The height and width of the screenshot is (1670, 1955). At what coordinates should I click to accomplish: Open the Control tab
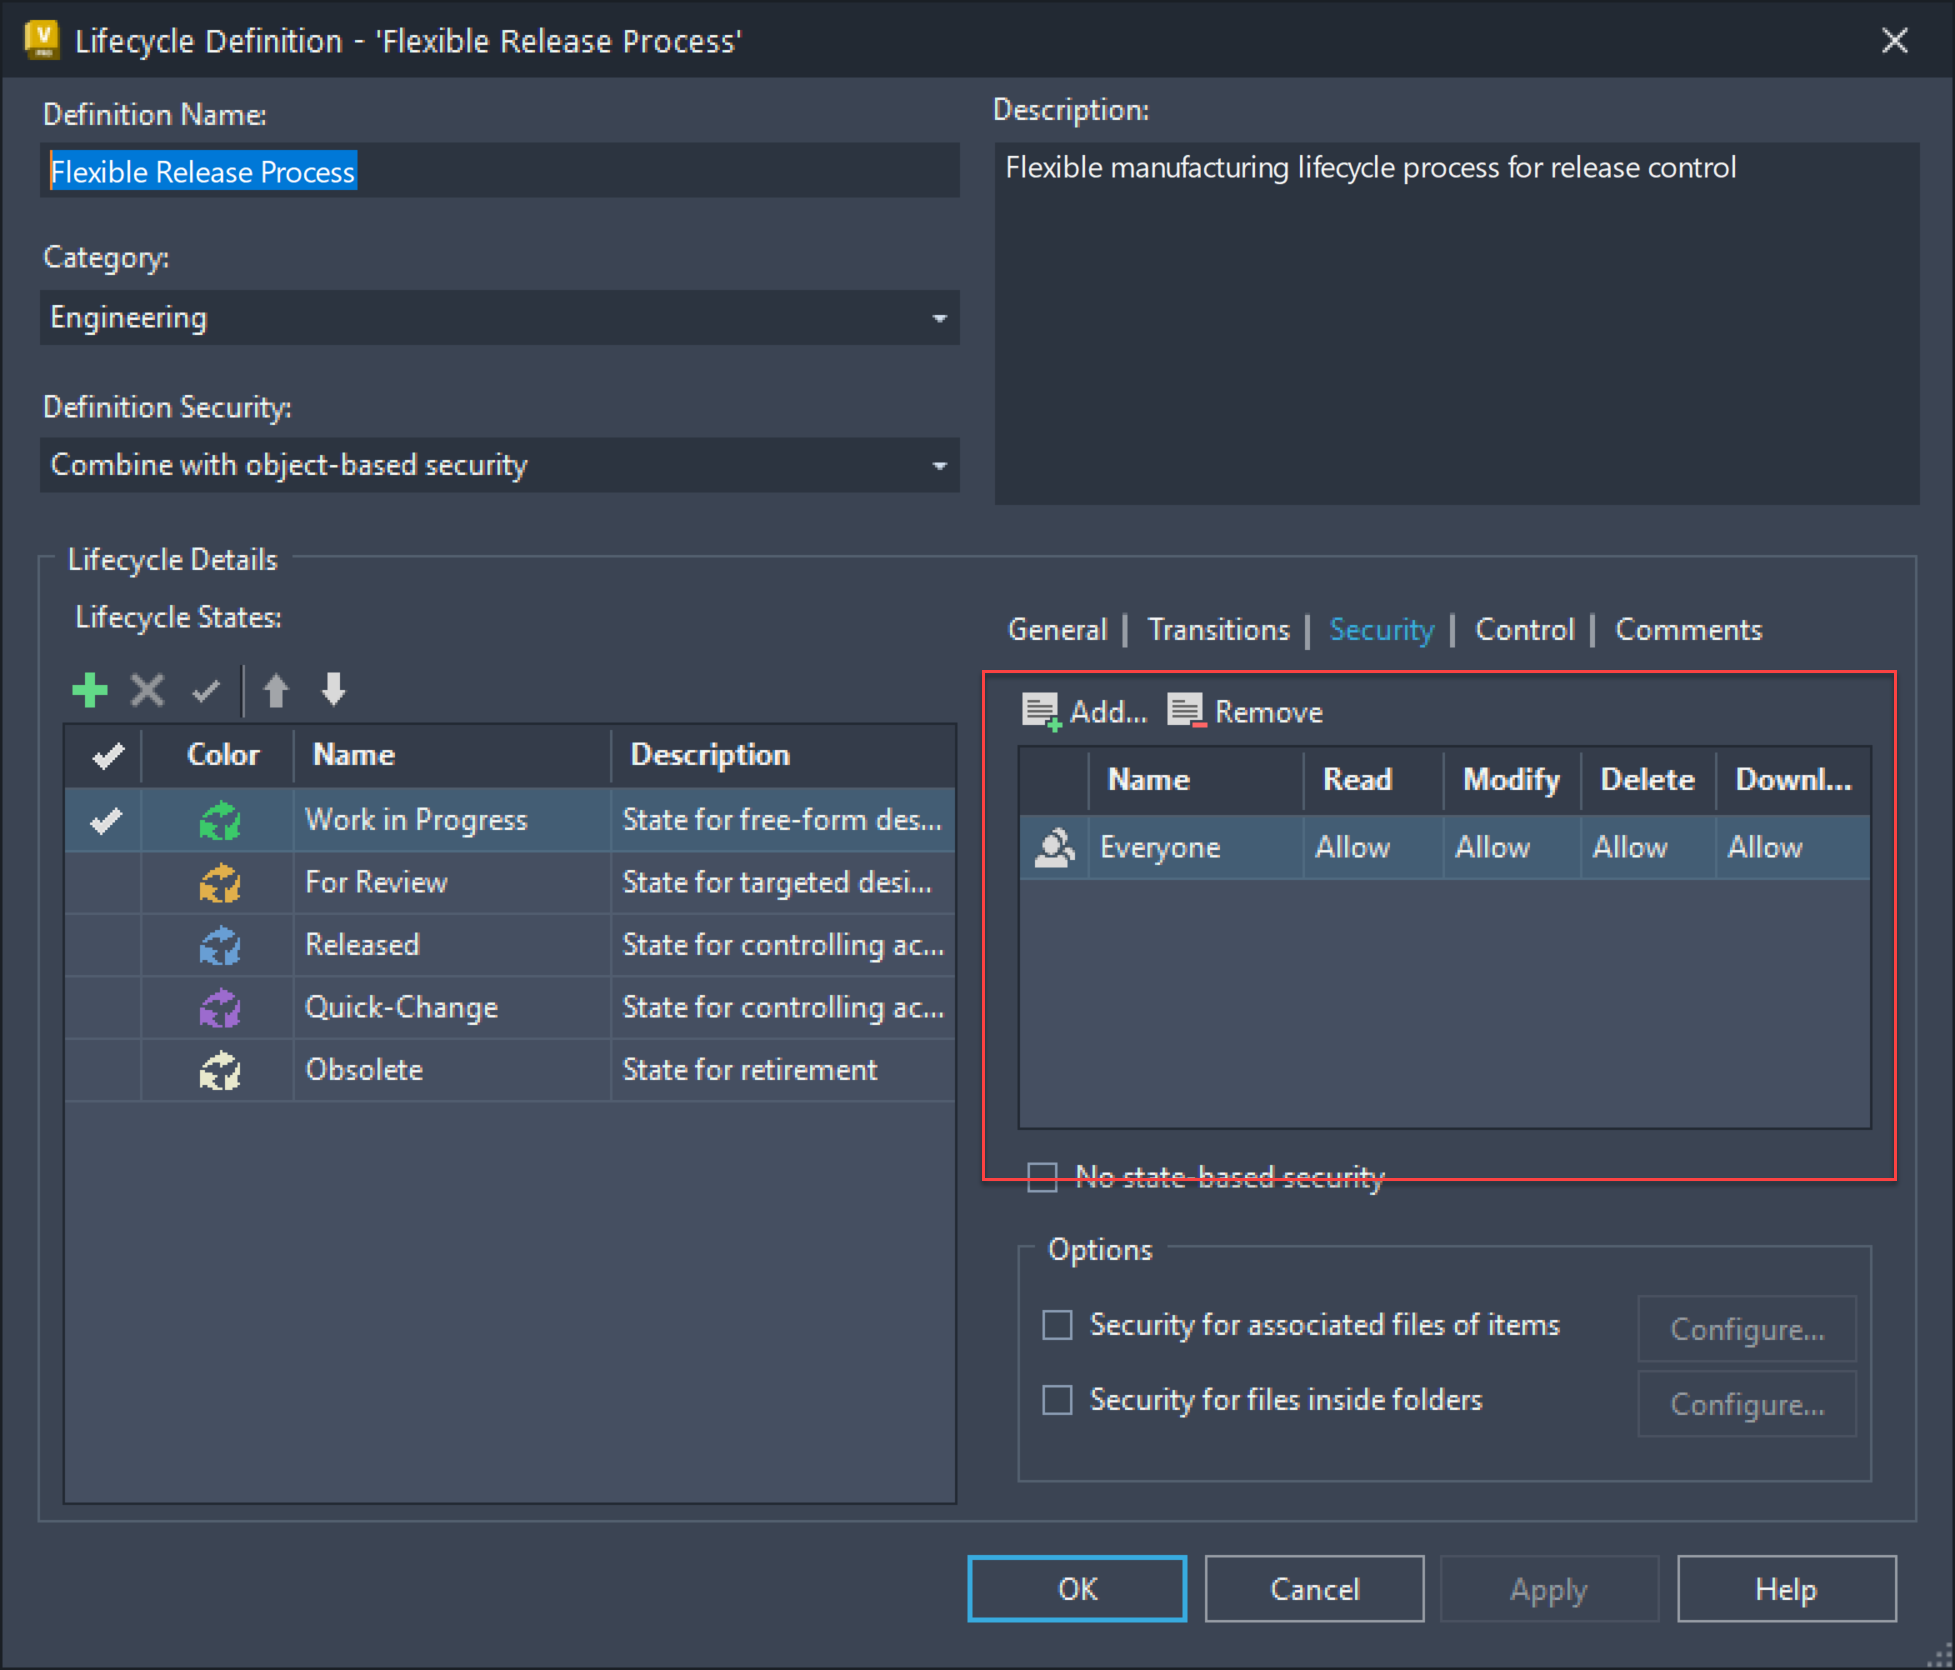pos(1523,629)
